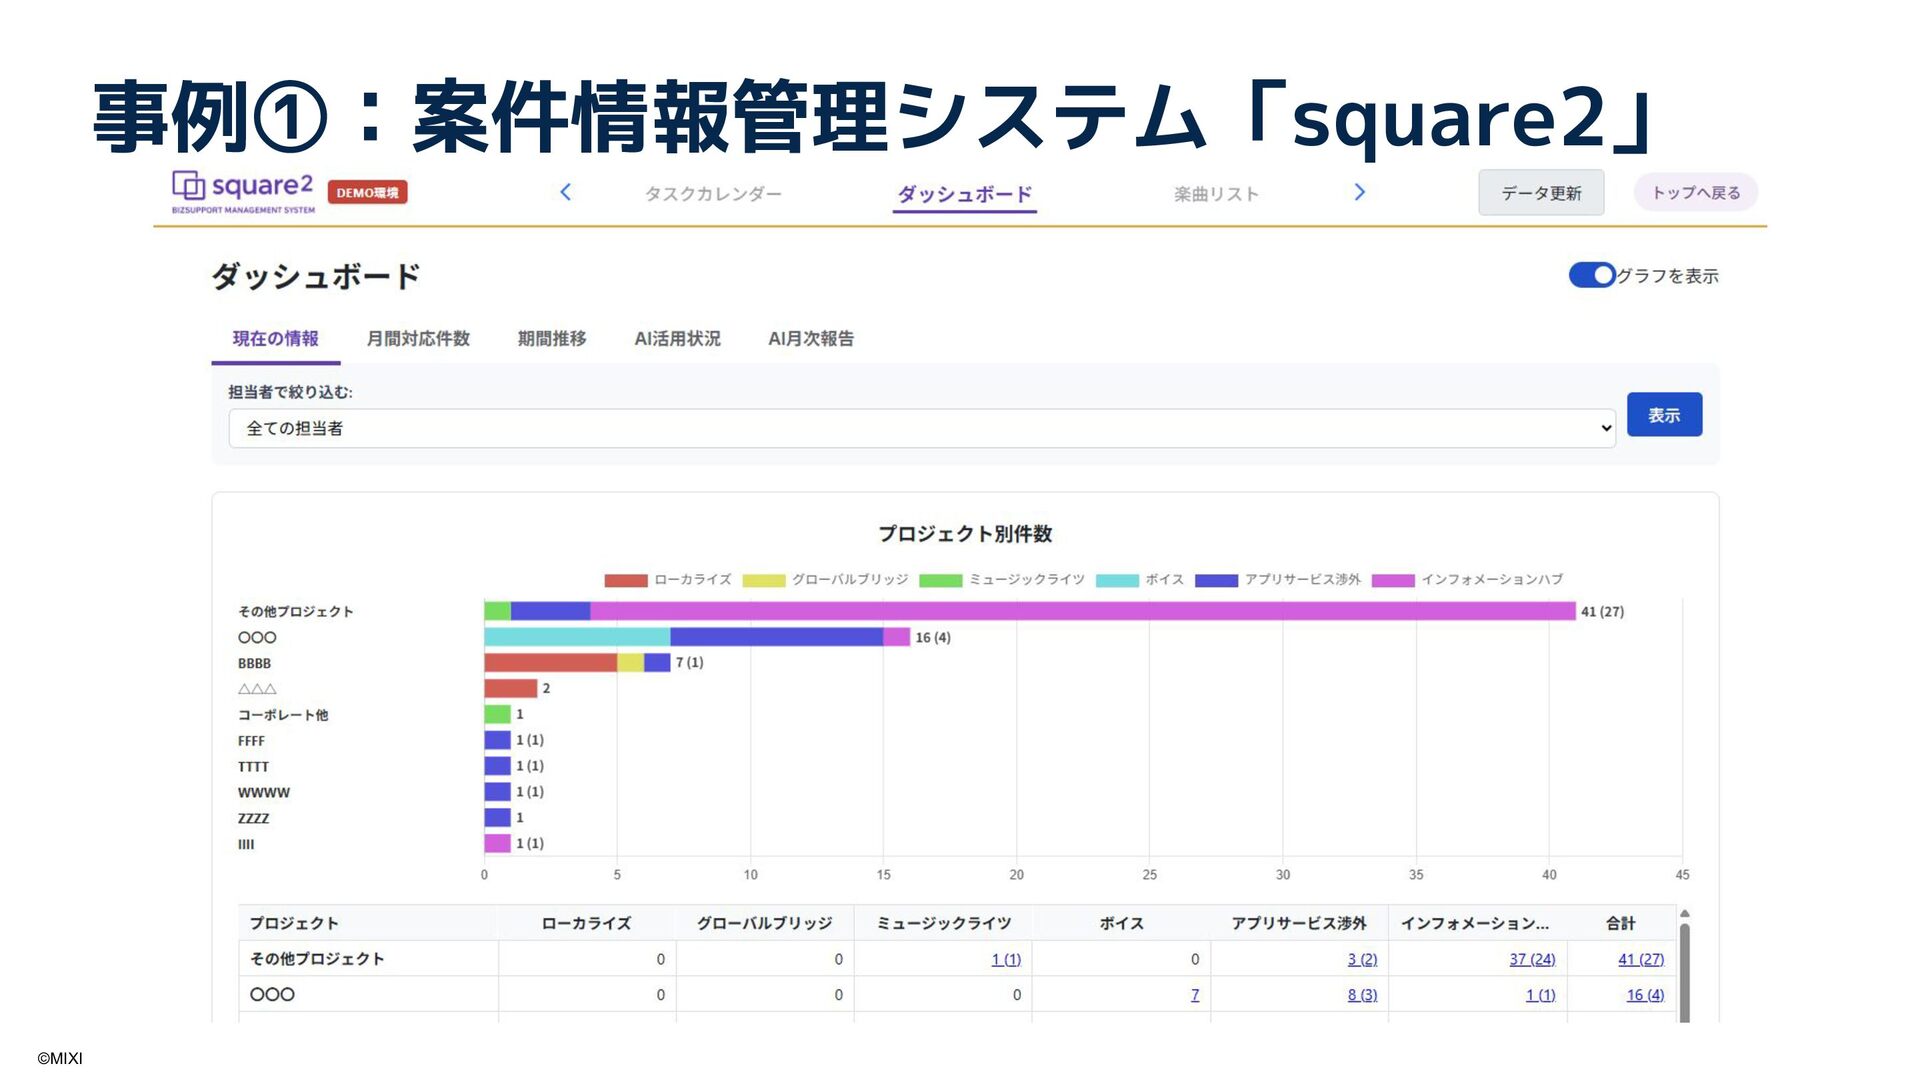
Task: Click the right chevron navigation arrow
Action: tap(1359, 192)
